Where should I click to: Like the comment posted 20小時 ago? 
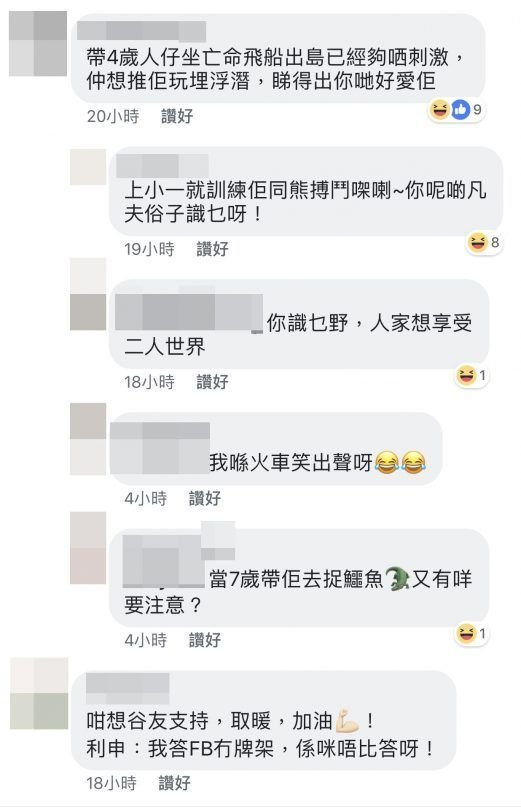[x=177, y=116]
